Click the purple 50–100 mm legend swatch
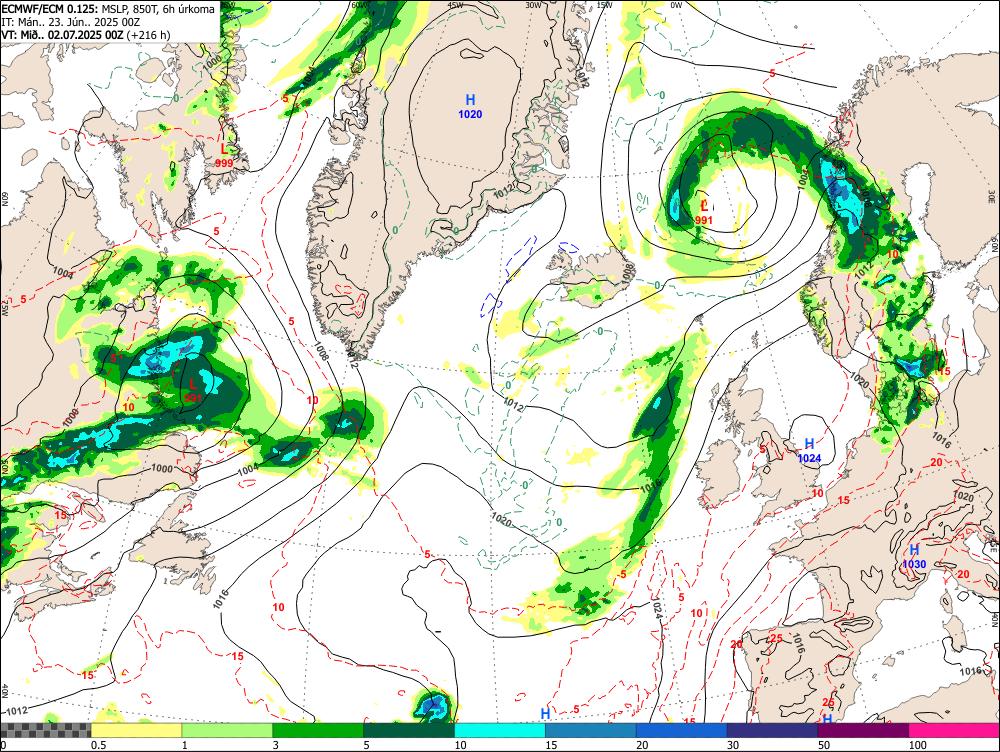 pyautogui.click(x=863, y=730)
